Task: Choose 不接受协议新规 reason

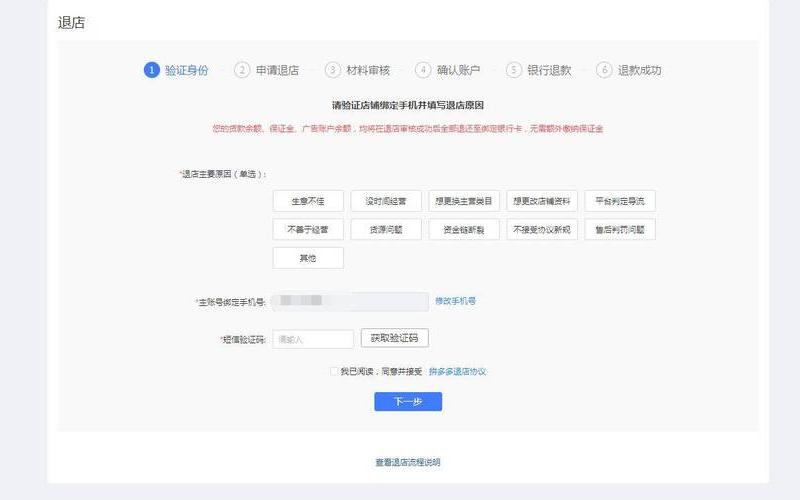Action: tap(542, 230)
